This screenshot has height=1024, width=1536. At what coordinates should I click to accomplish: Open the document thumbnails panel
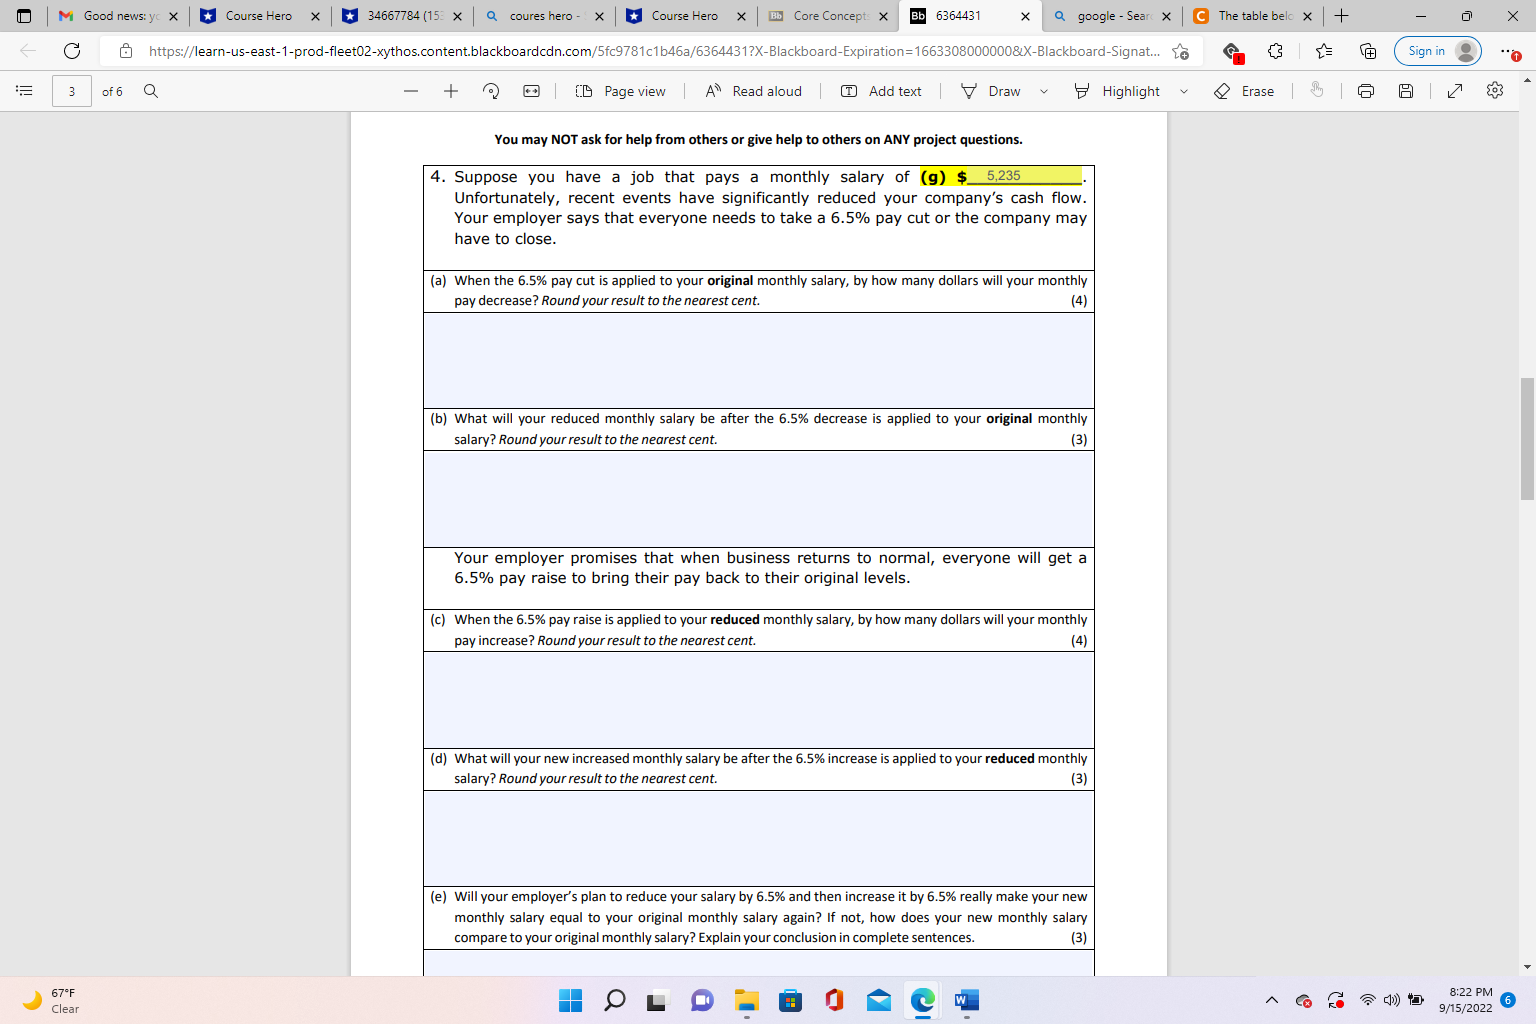pos(24,91)
